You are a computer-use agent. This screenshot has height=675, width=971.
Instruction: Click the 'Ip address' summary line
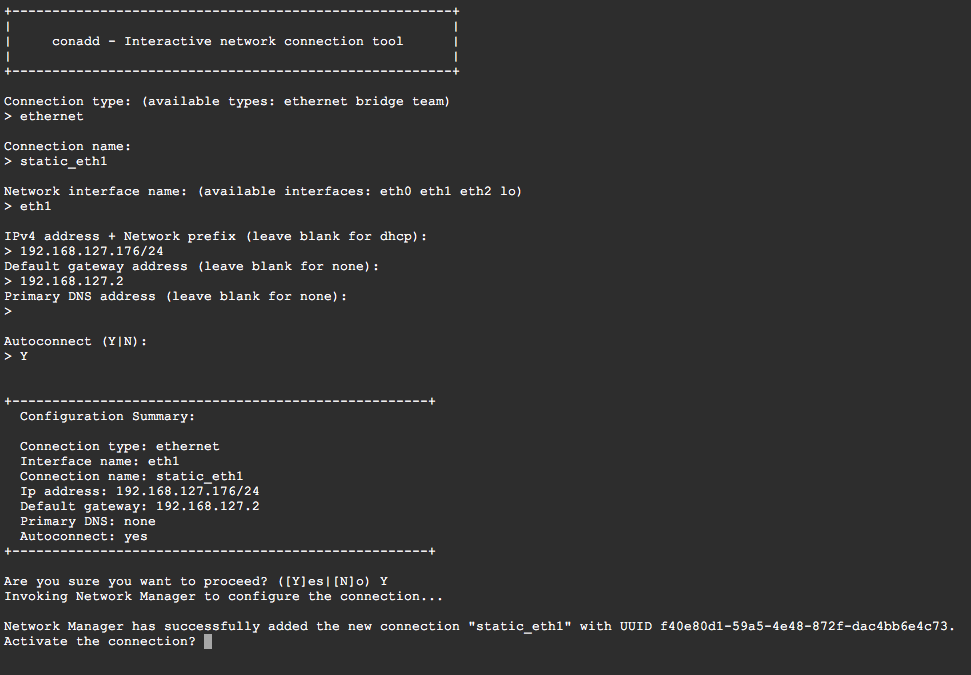139,492
